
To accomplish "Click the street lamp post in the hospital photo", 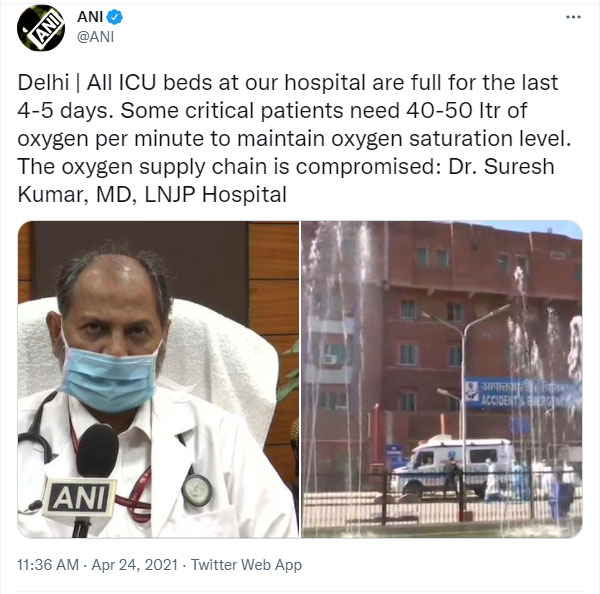I will click(x=464, y=411).
